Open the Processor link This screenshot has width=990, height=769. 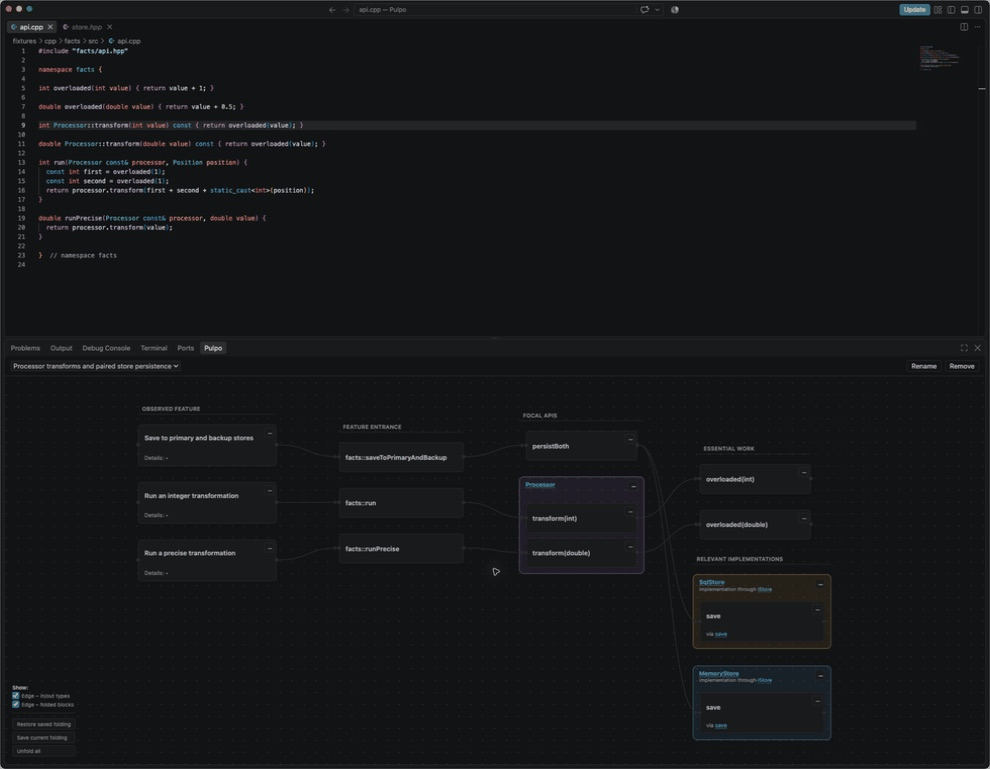(x=540, y=485)
